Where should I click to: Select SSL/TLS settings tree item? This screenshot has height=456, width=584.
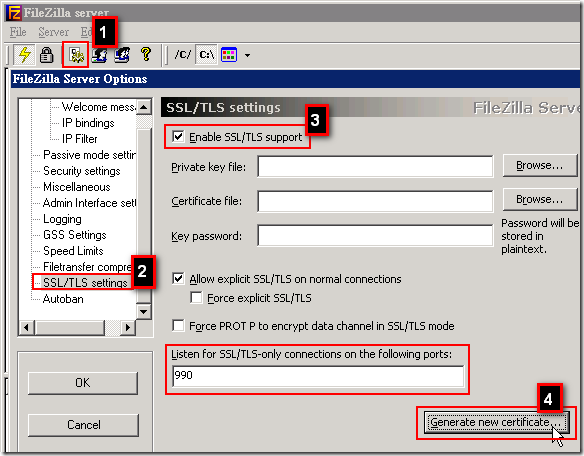[x=85, y=283]
